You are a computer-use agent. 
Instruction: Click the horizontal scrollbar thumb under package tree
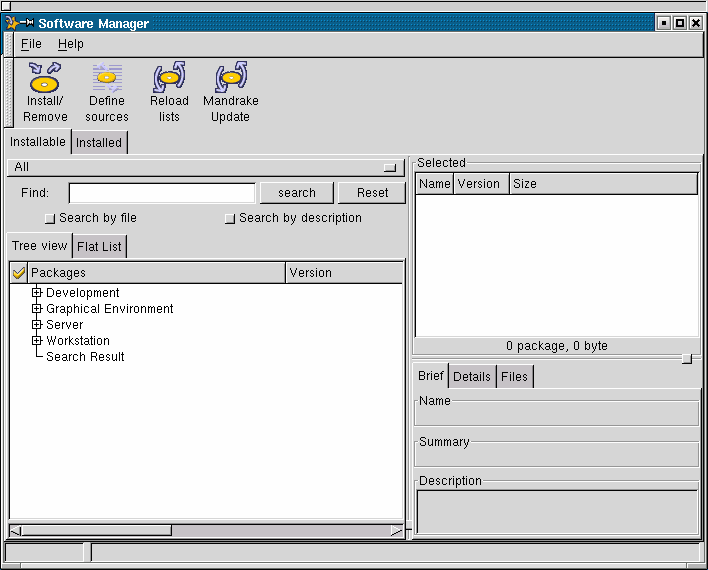point(96,530)
